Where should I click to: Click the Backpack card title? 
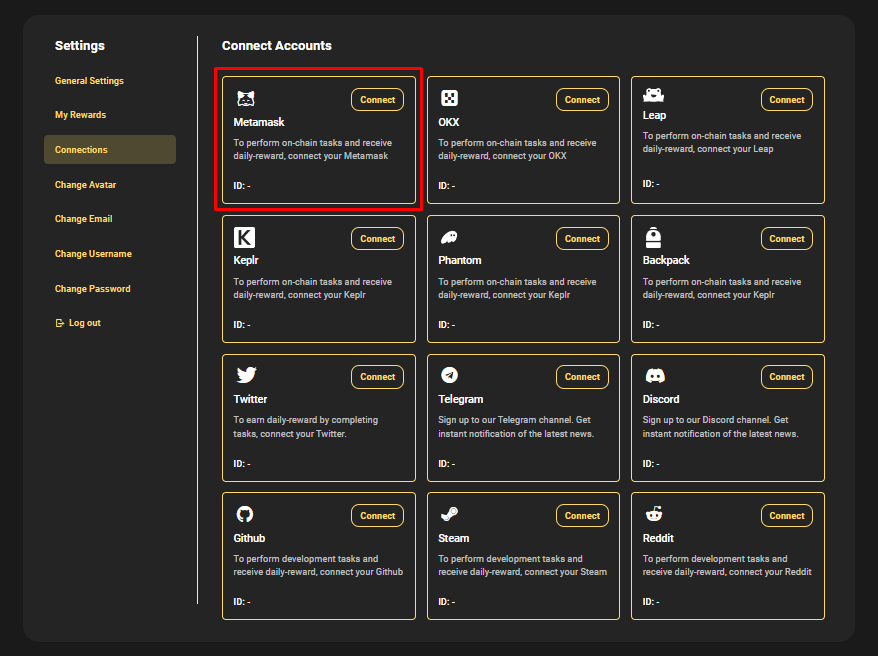(666, 260)
